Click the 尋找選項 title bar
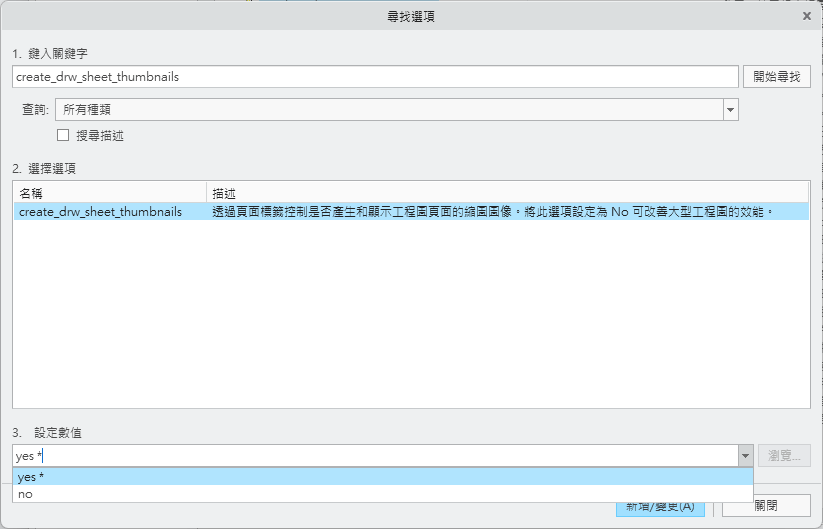 click(411, 16)
